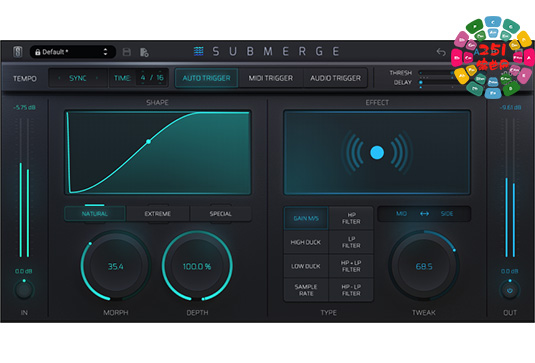The height and width of the screenshot is (363, 535).
Task: Select LP FILTER effect type
Action: coord(351,242)
